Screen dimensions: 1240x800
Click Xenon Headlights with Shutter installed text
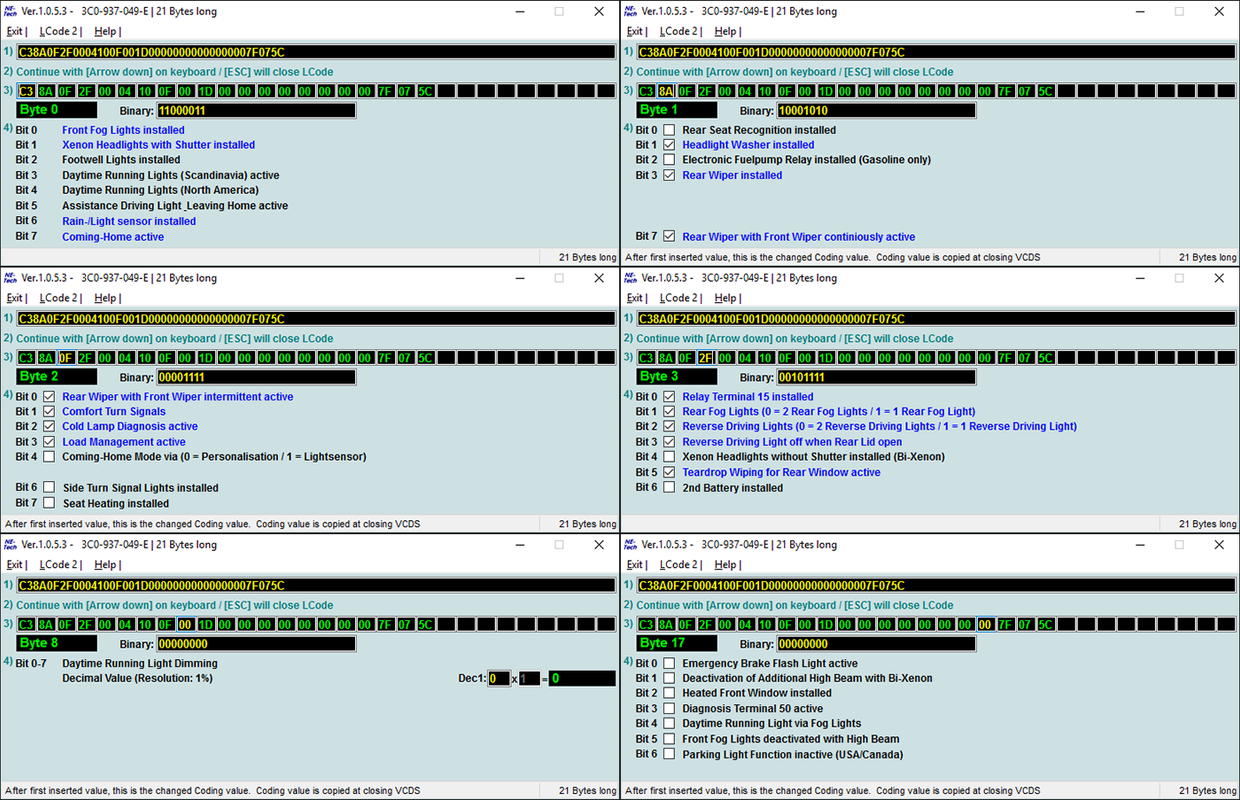(x=159, y=145)
